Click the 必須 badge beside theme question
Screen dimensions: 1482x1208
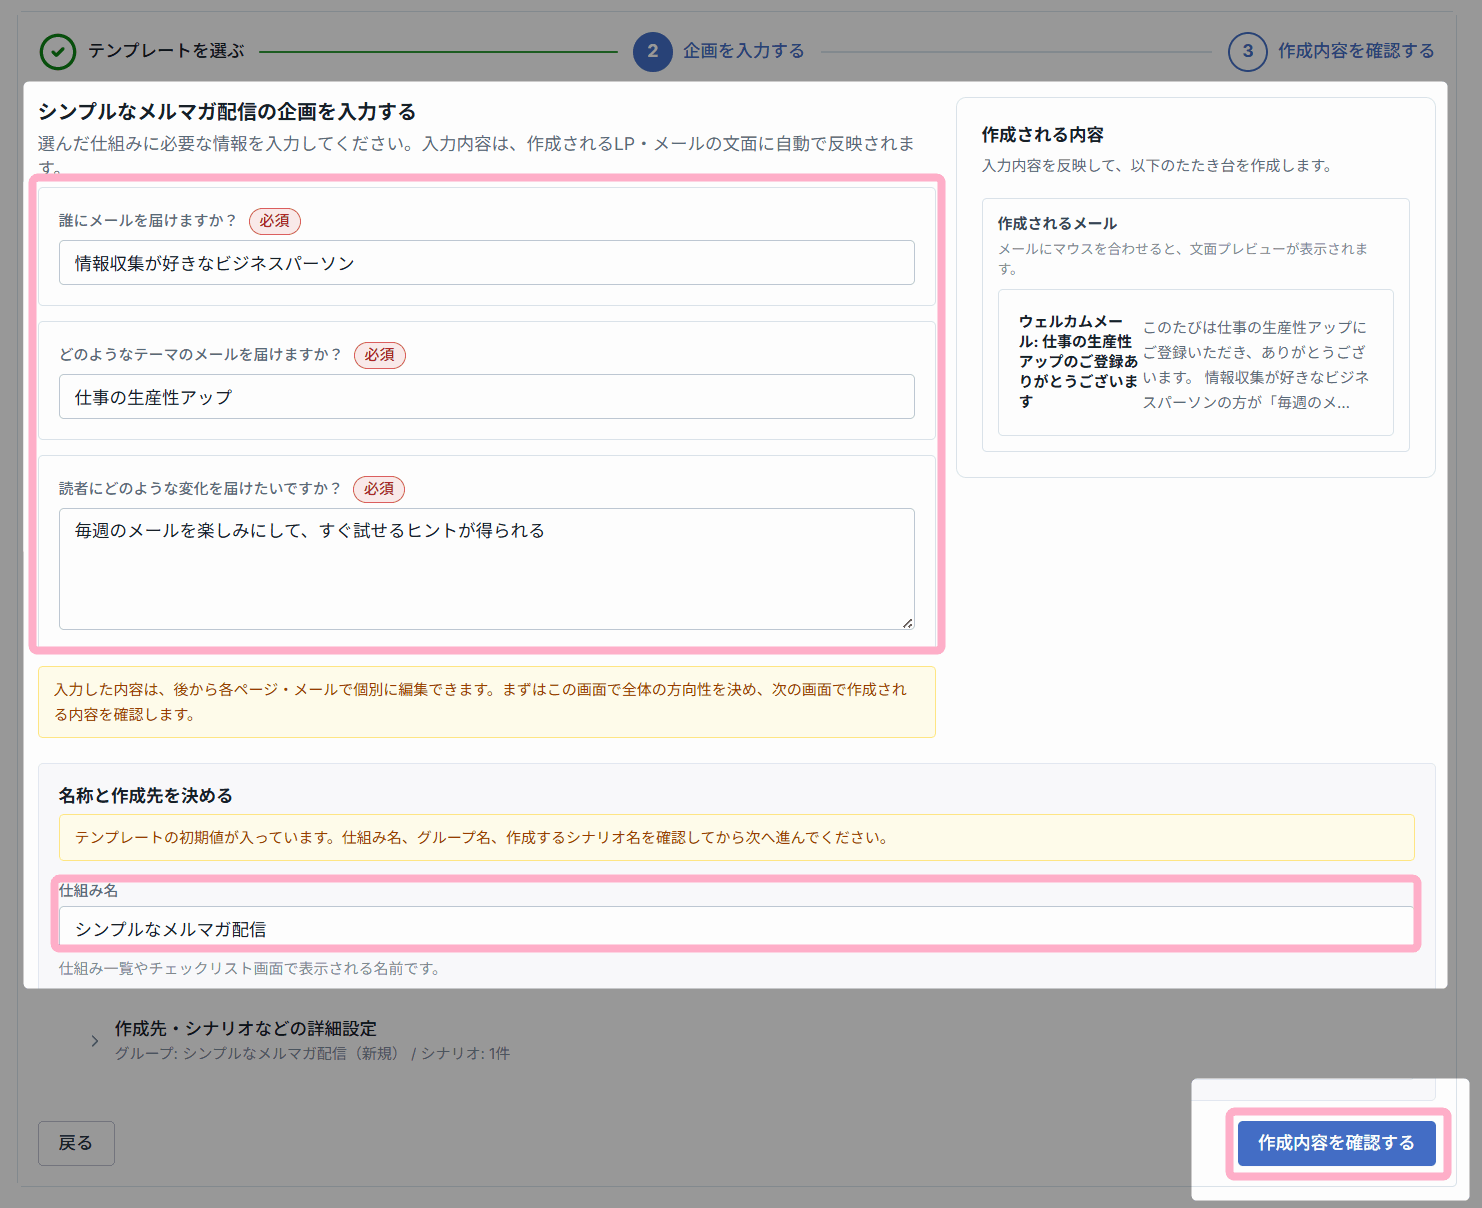point(380,355)
